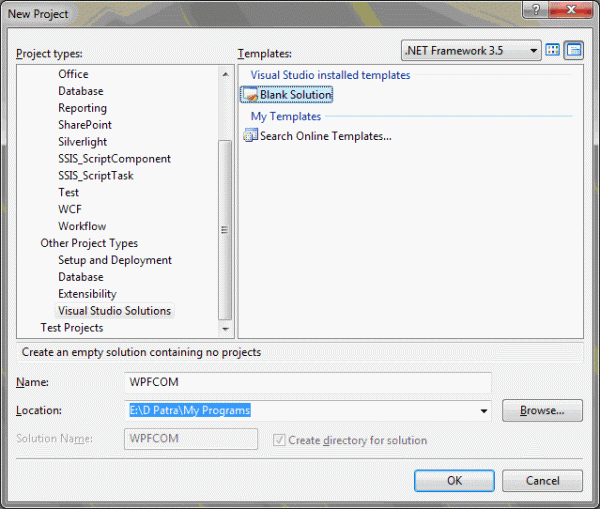Viewport: 600px width, 509px height.
Task: Select Setup and Deployment project type
Action: point(115,260)
